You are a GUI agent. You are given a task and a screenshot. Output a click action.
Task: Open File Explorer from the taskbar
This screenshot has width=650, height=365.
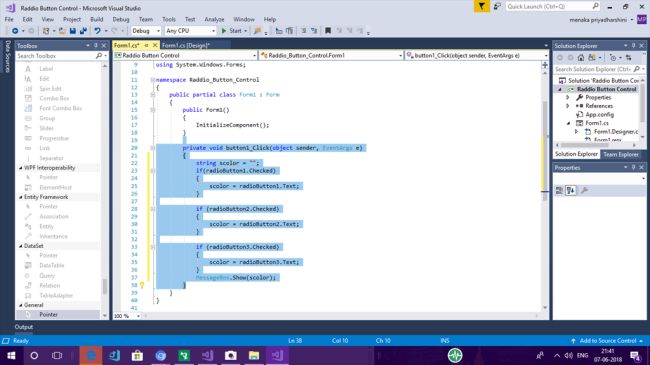pyautogui.click(x=254, y=355)
